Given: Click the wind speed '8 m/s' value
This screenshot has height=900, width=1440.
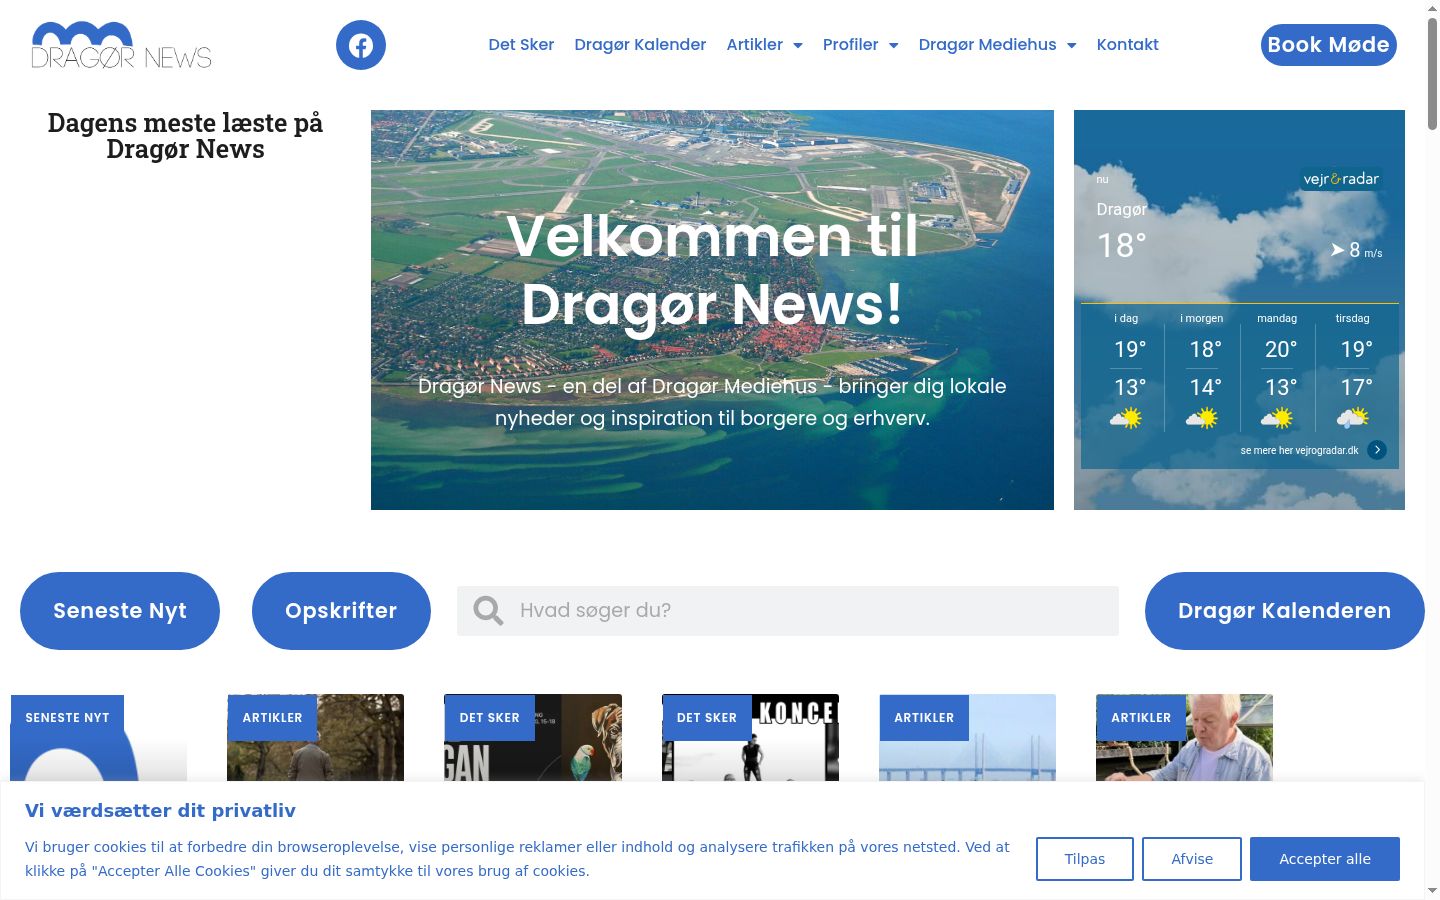Looking at the screenshot, I should point(1366,250).
